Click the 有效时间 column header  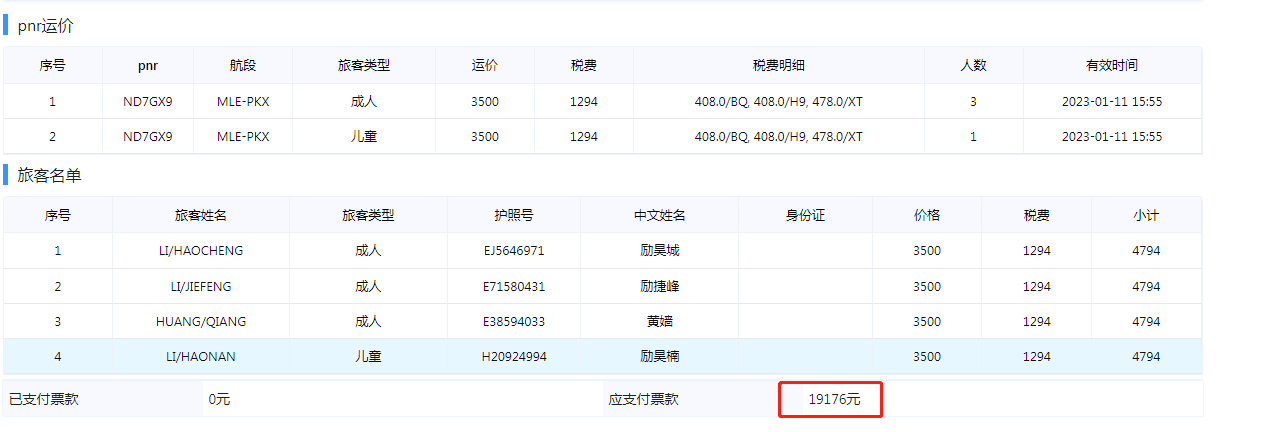(x=1111, y=65)
